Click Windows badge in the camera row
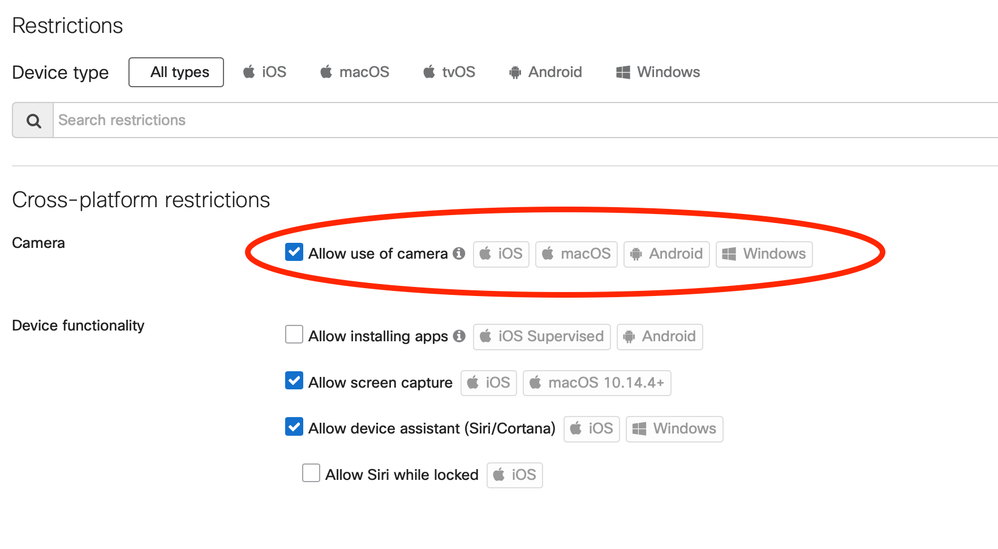 click(764, 254)
